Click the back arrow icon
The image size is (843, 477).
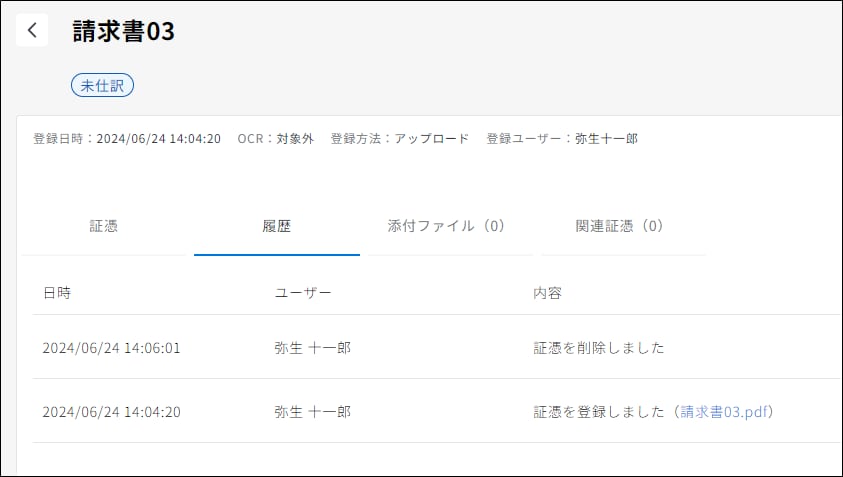point(32,30)
